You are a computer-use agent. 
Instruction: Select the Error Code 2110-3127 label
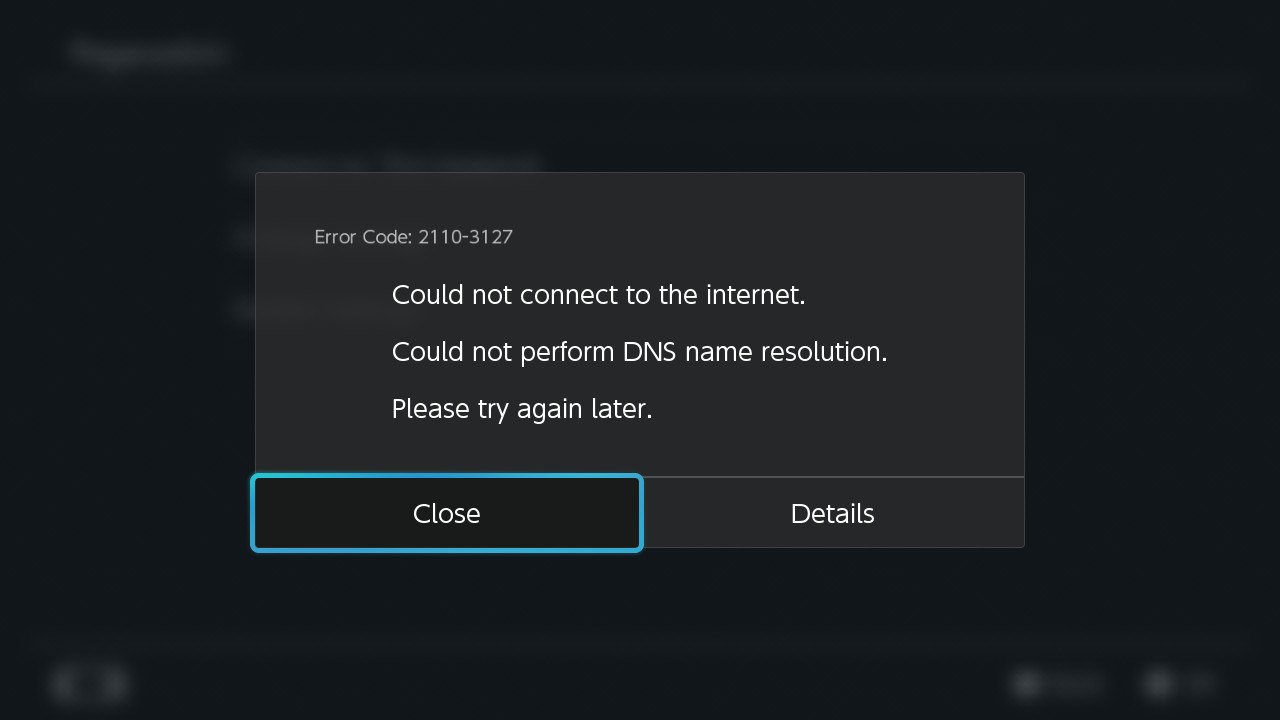413,237
